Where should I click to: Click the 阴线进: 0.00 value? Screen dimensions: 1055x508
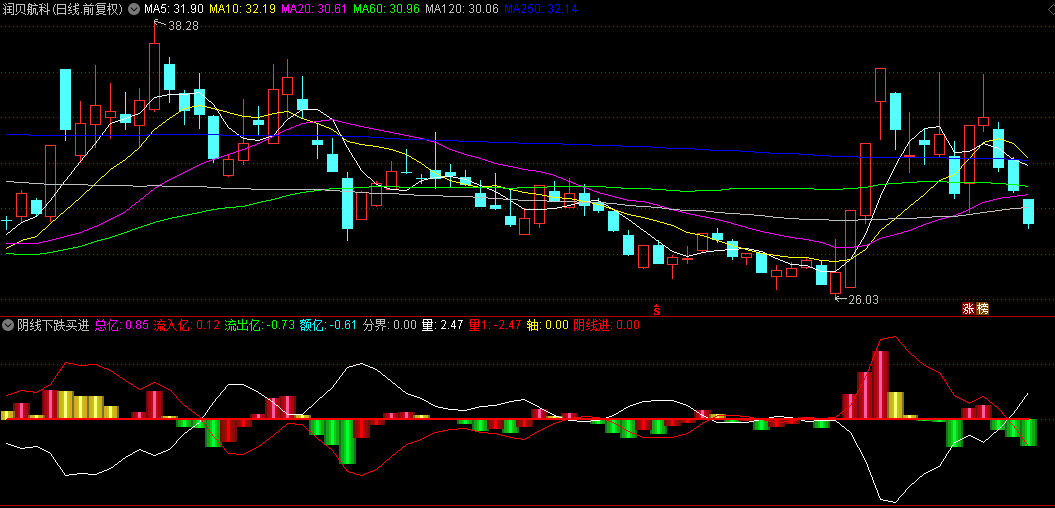pos(606,326)
